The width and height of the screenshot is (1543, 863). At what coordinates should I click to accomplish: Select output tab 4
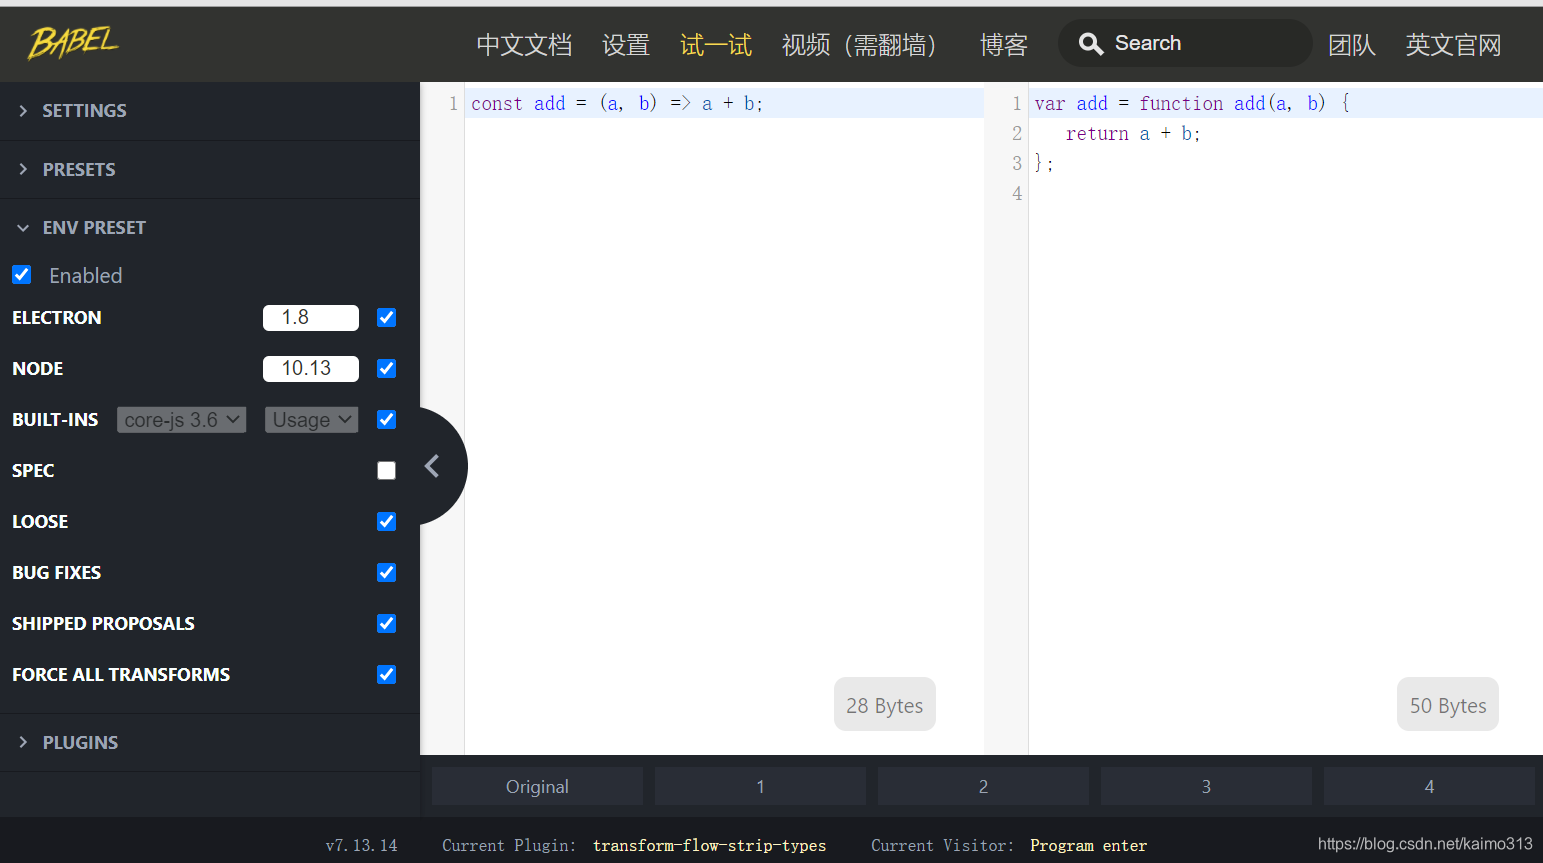click(1429, 786)
